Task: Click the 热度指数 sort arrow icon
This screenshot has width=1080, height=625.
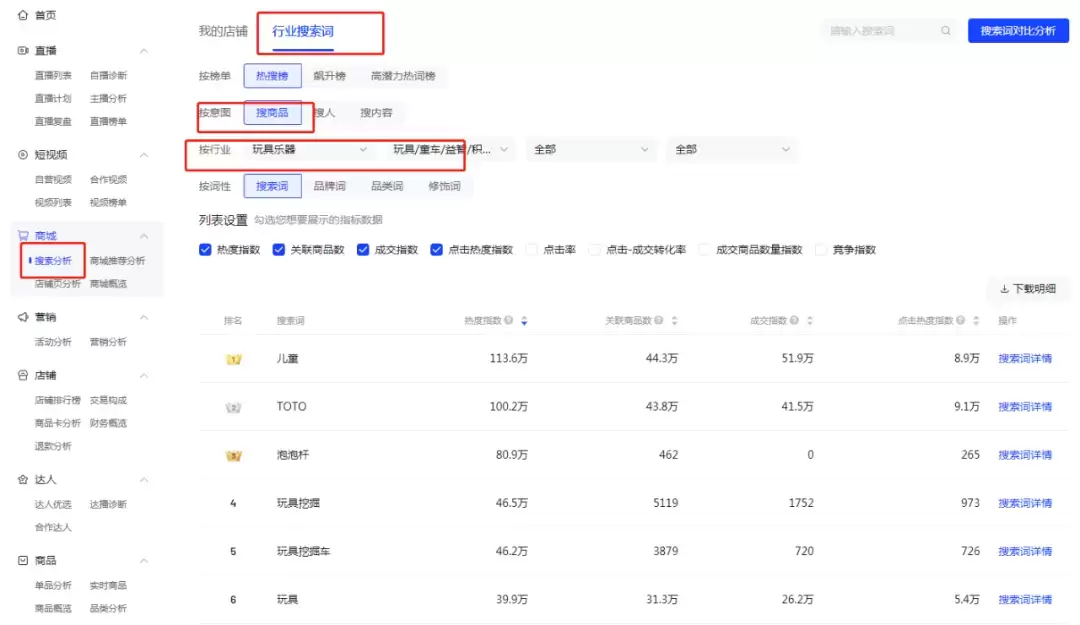Action: 524,321
